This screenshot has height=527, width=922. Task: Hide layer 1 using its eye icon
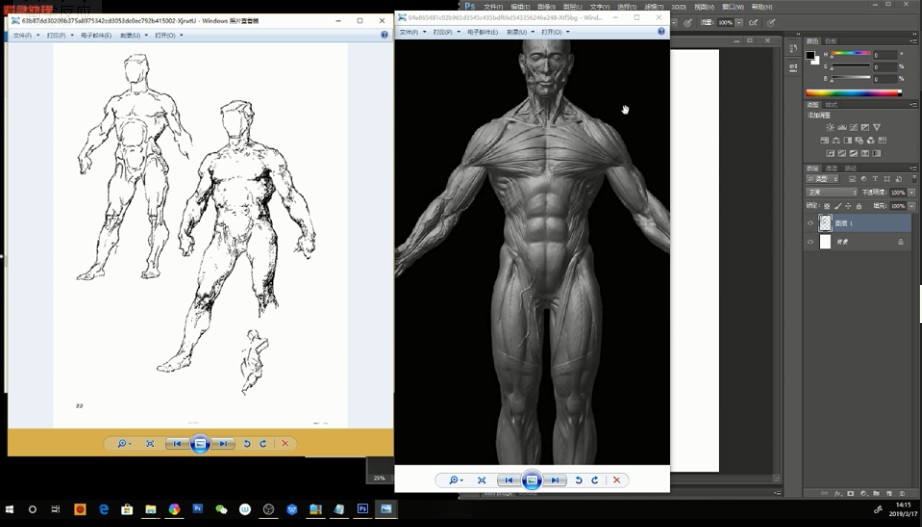[x=811, y=223]
